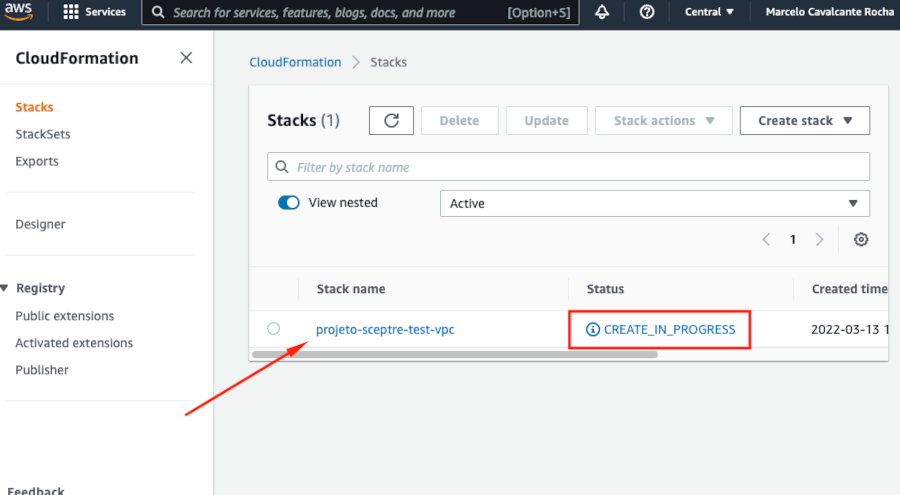Open Exports in the sidebar
The image size is (900, 495).
tap(37, 161)
